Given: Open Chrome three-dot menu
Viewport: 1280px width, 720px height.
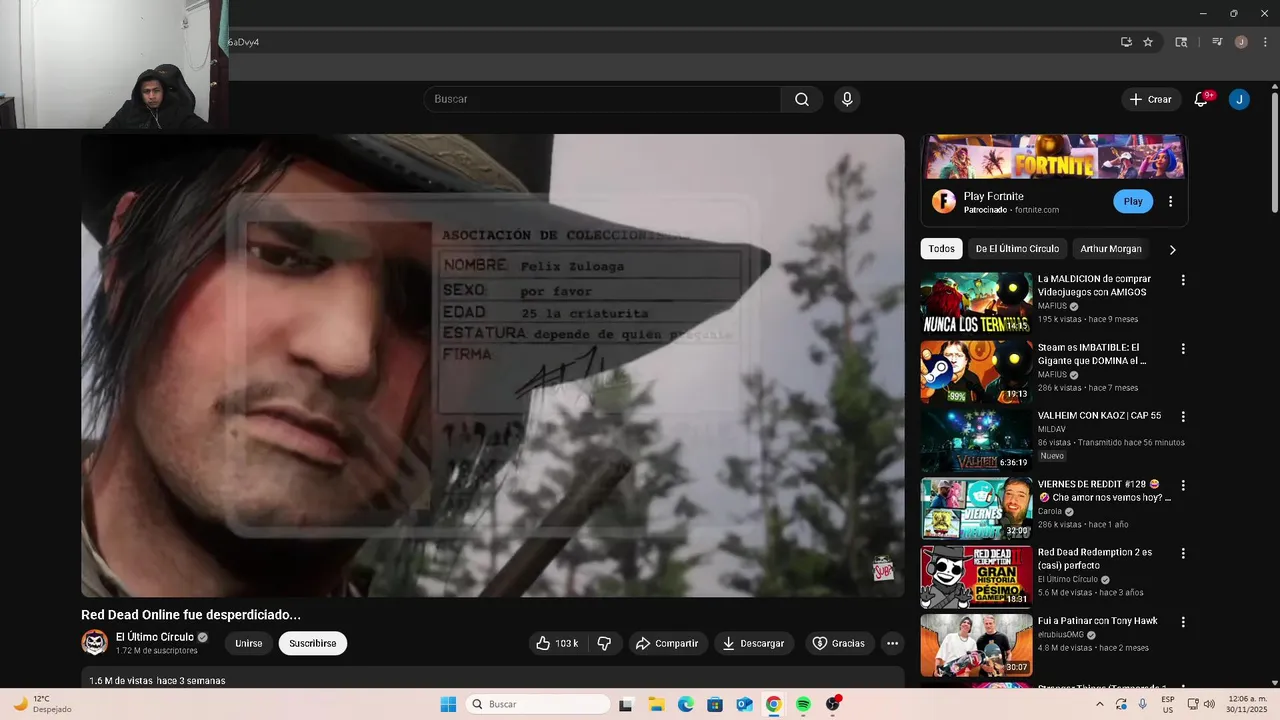Looking at the screenshot, I should tap(1265, 42).
